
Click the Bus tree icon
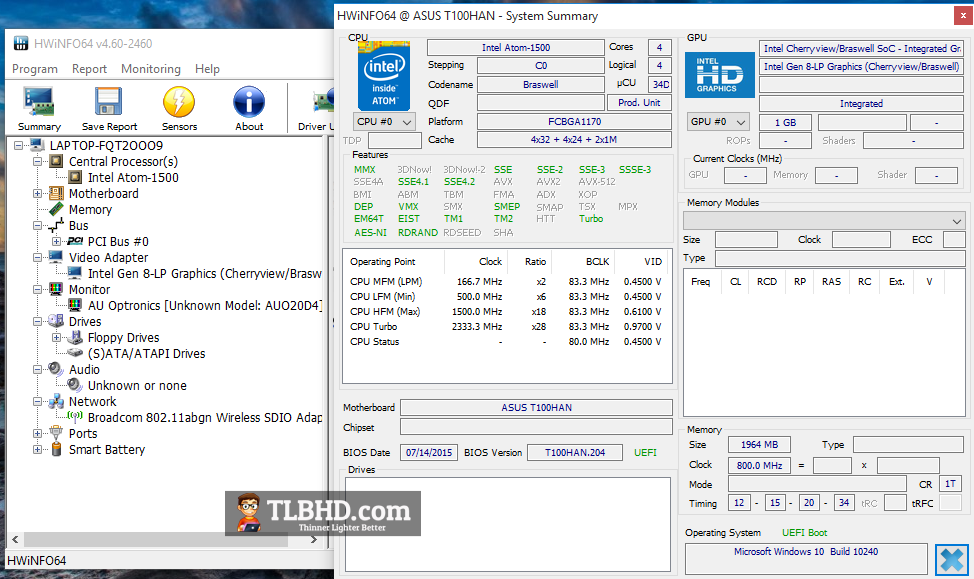click(57, 226)
